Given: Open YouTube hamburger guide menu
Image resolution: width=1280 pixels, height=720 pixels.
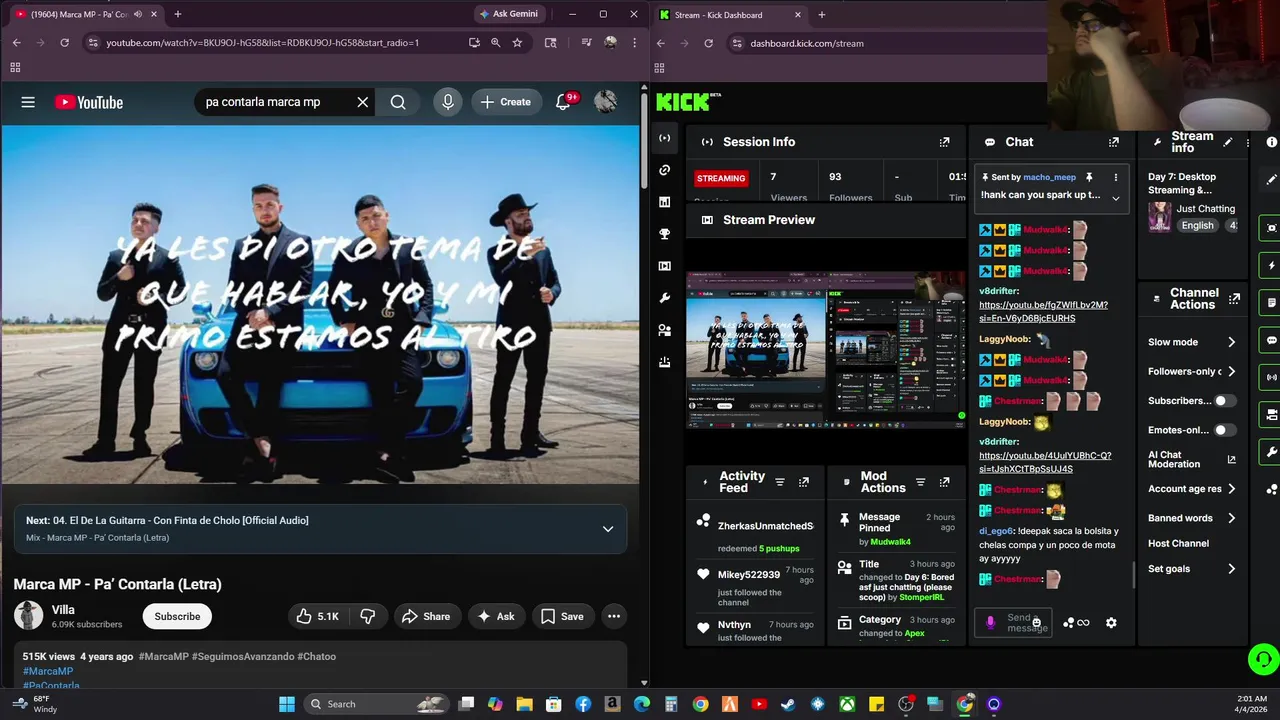Looking at the screenshot, I should click(x=28, y=102).
